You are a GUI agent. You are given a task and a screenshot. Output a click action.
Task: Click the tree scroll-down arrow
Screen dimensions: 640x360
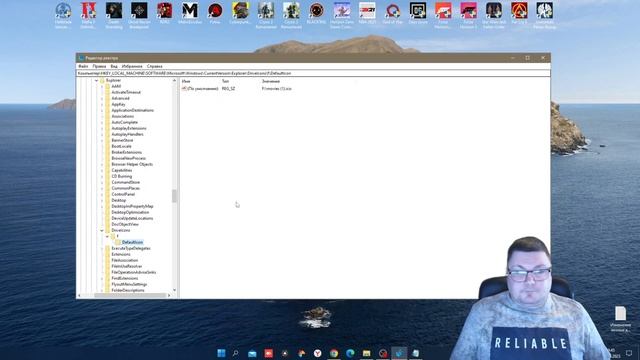174,290
